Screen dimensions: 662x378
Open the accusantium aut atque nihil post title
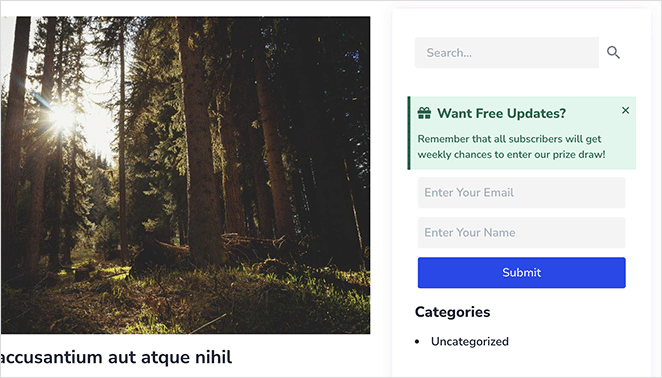tap(115, 357)
